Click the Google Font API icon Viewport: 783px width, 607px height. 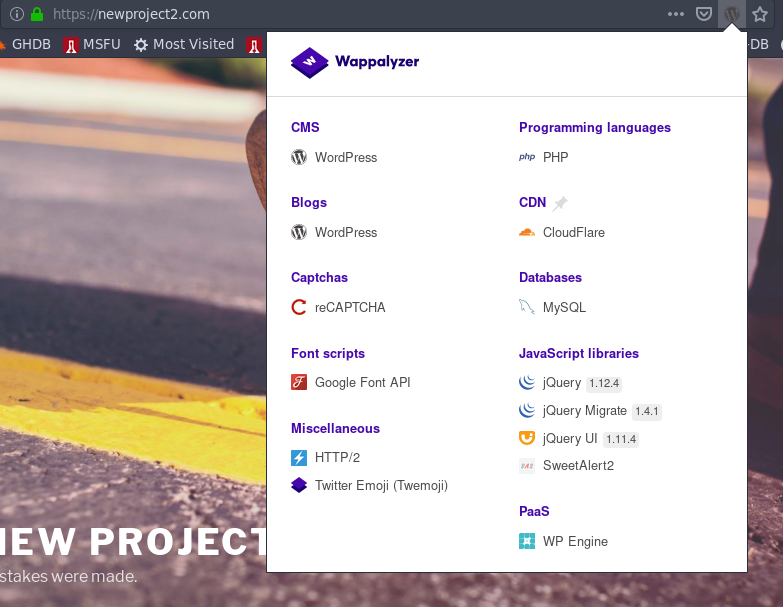299,382
